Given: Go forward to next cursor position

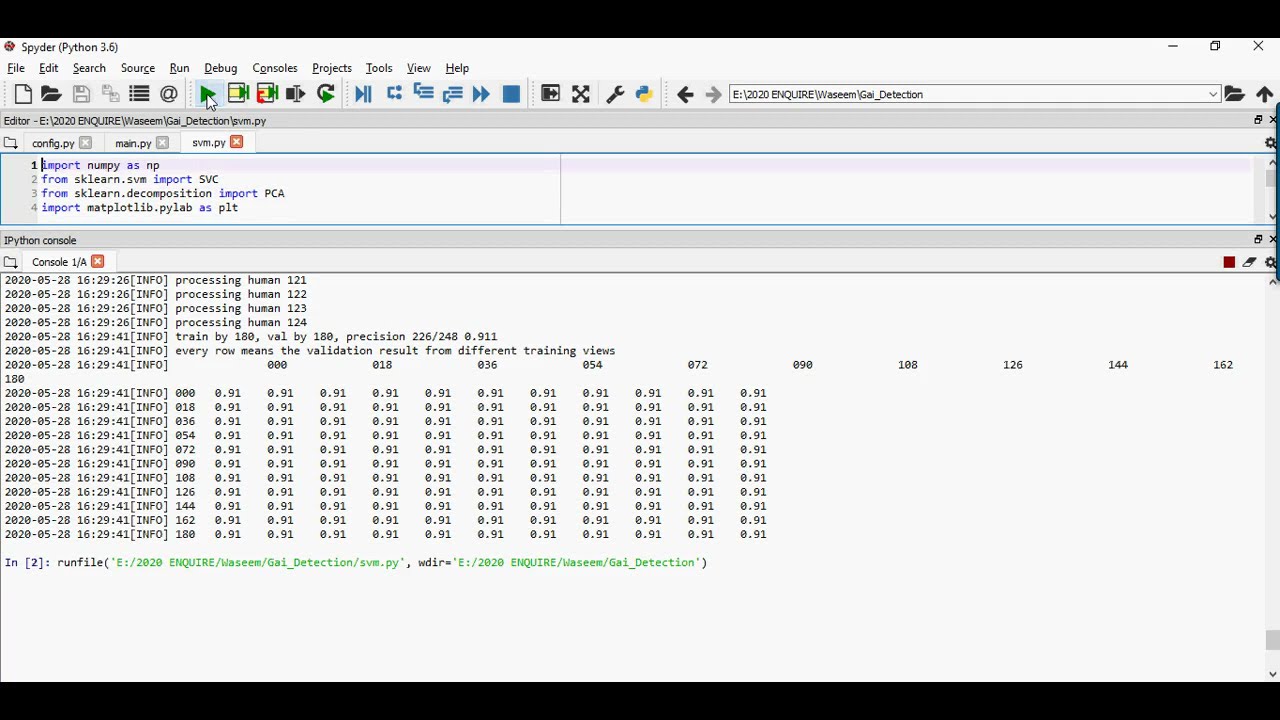Looking at the screenshot, I should click(713, 94).
